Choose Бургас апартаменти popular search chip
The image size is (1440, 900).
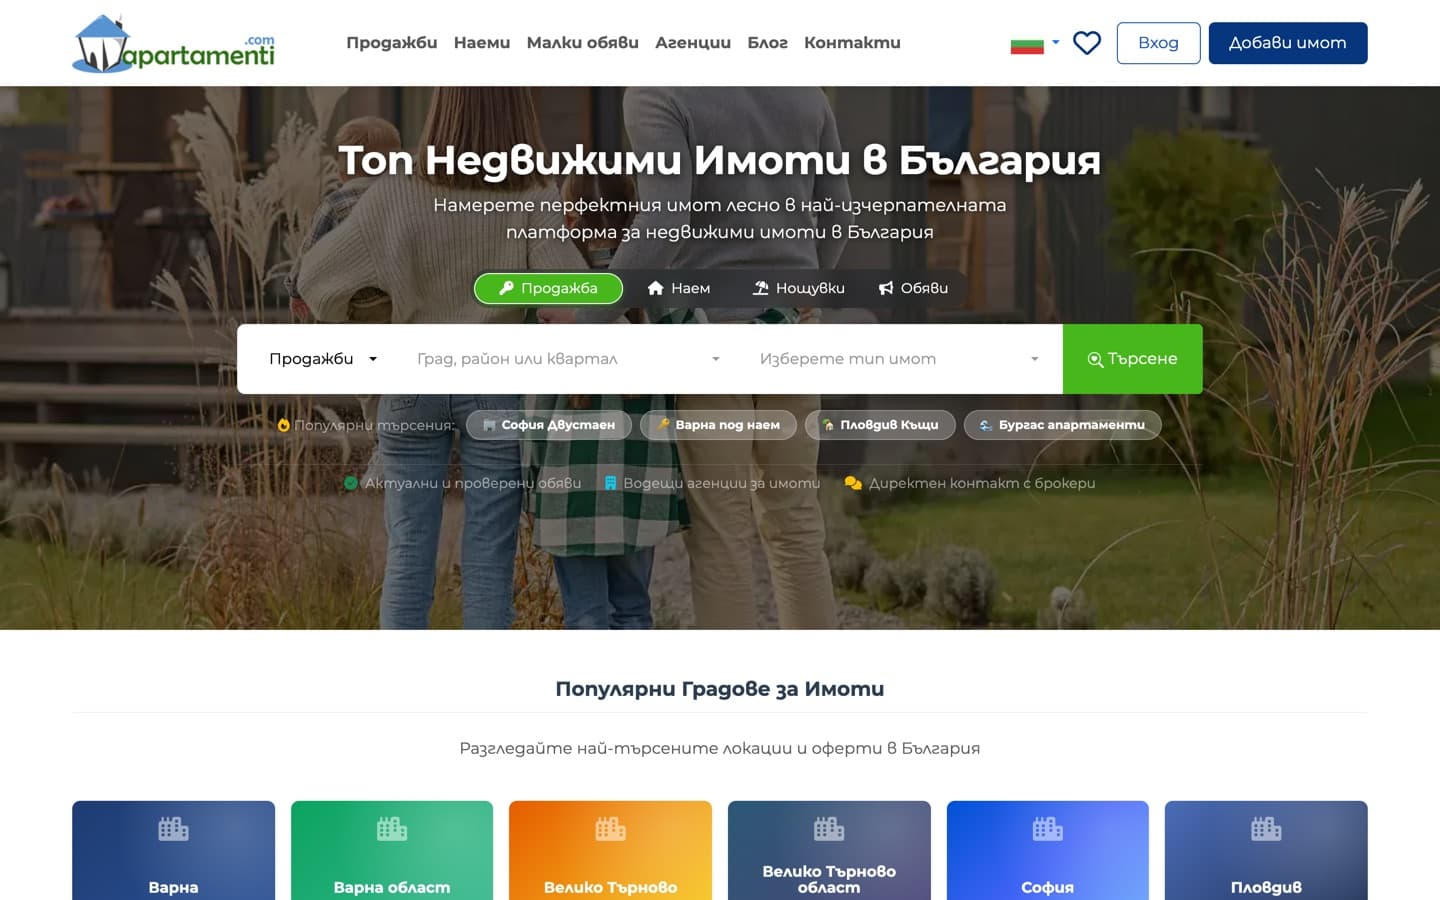[1062, 425]
